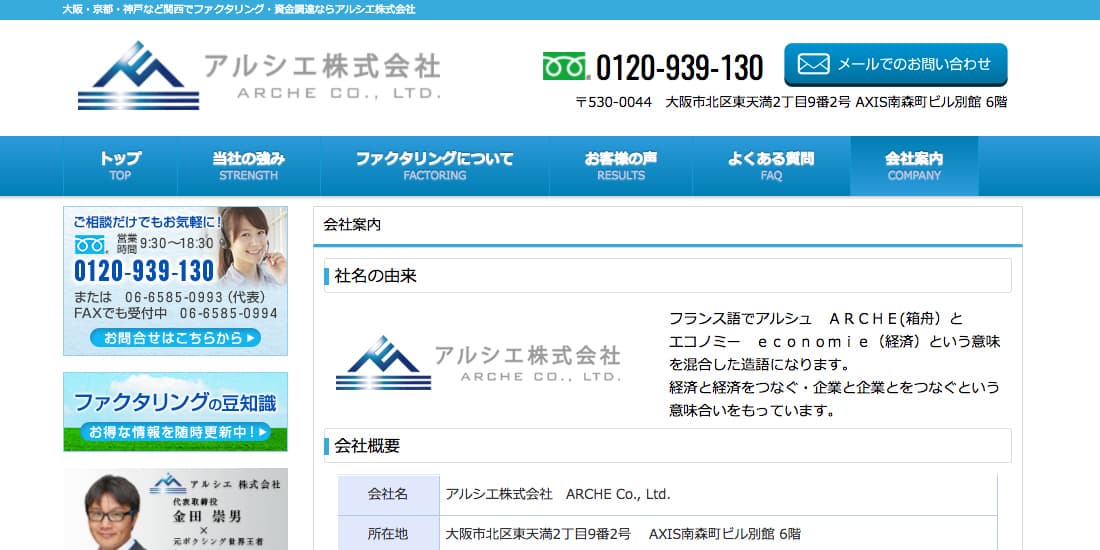Click the envelope icon on the mail inquiry button
The height and width of the screenshot is (550, 1100).
coord(813,64)
